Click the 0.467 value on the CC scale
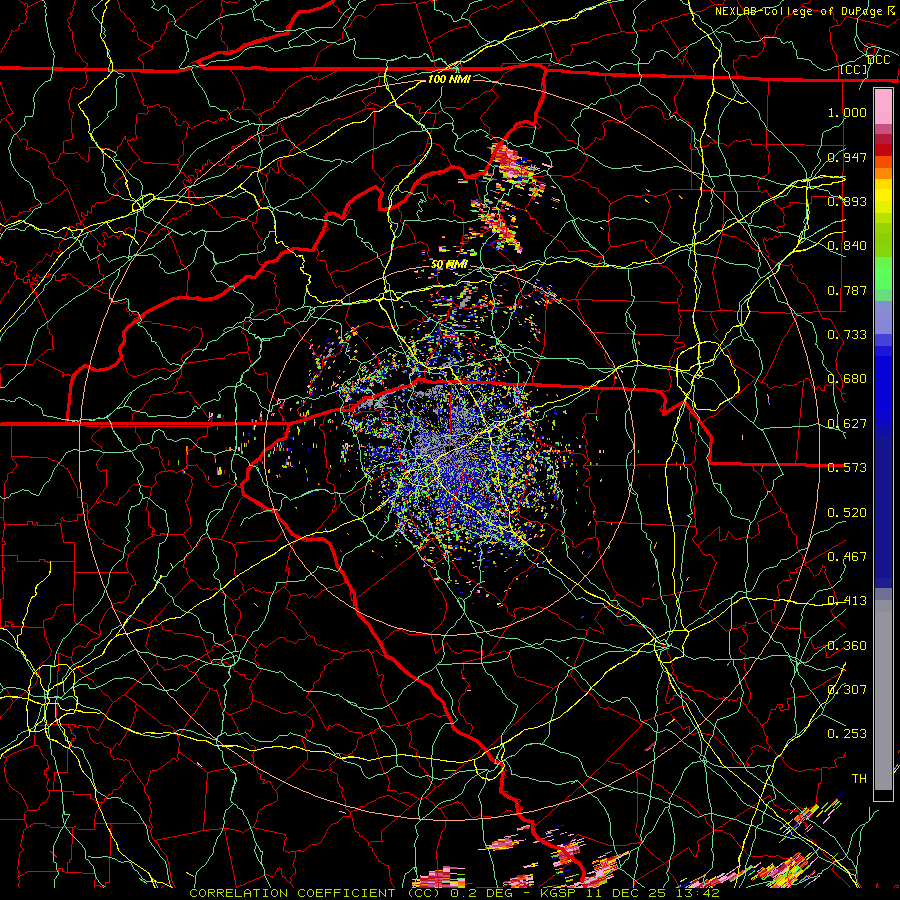The height and width of the screenshot is (900, 900). click(x=847, y=557)
